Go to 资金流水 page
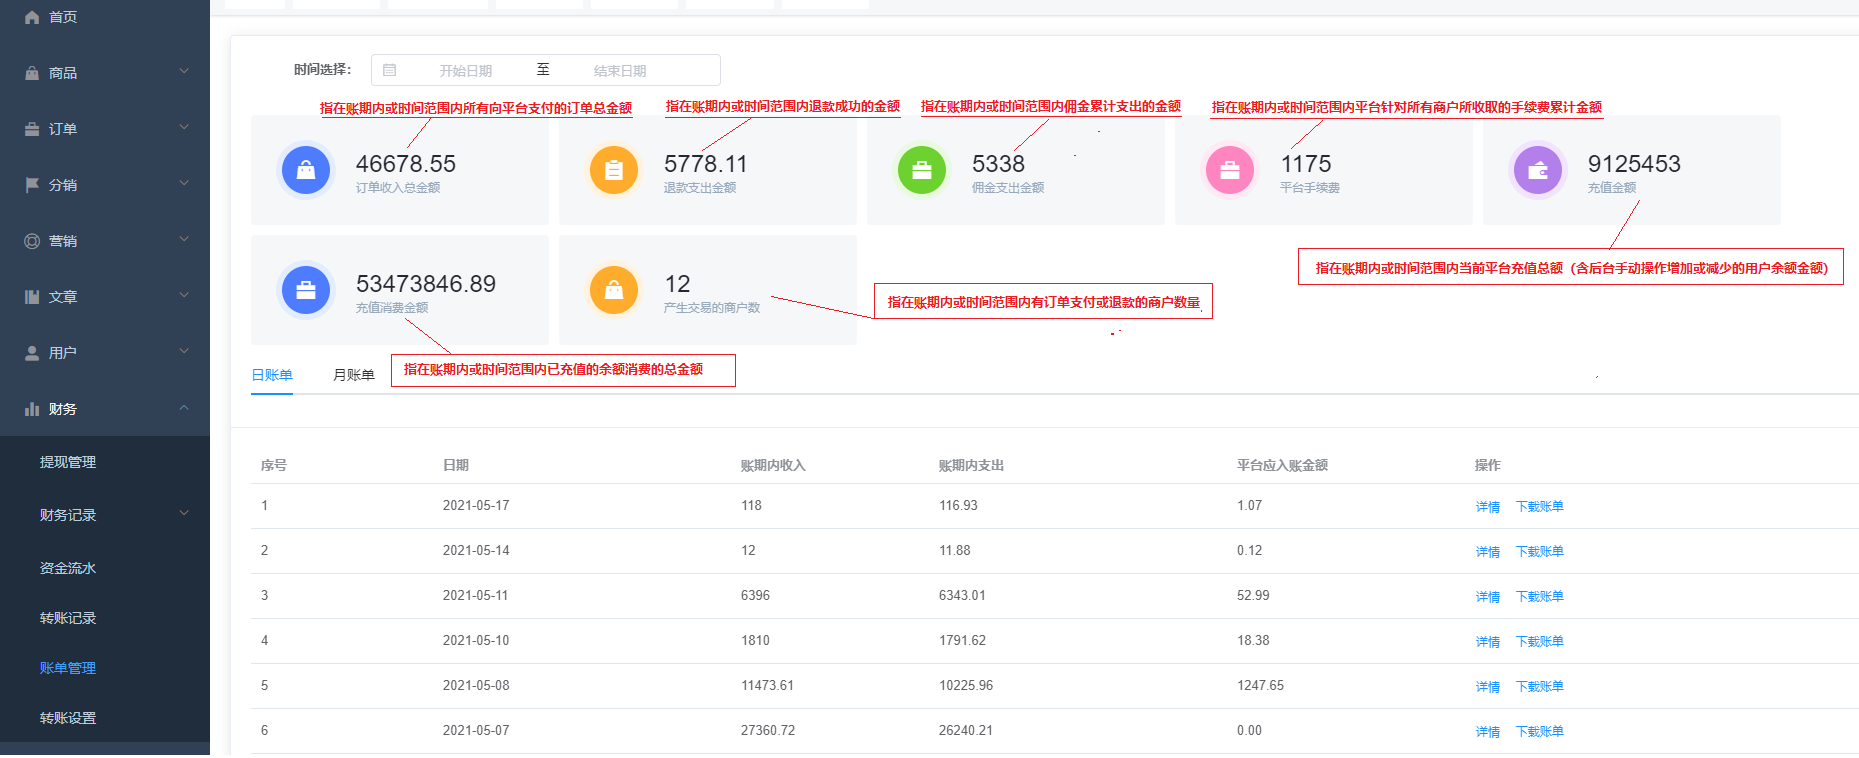The width and height of the screenshot is (1859, 758). click(68, 568)
